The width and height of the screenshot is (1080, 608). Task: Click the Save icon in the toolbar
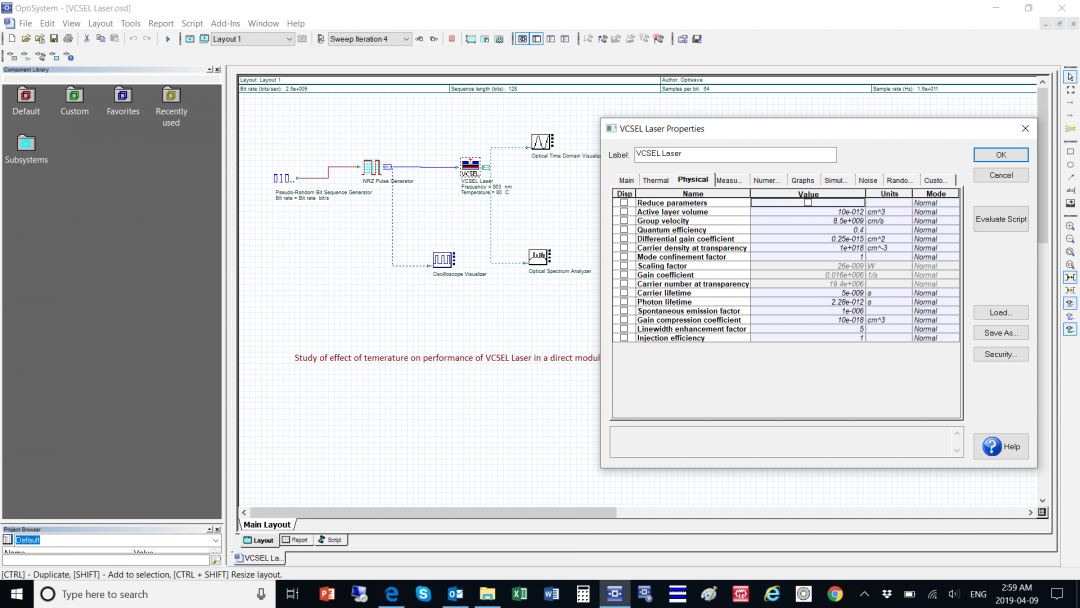[54, 38]
